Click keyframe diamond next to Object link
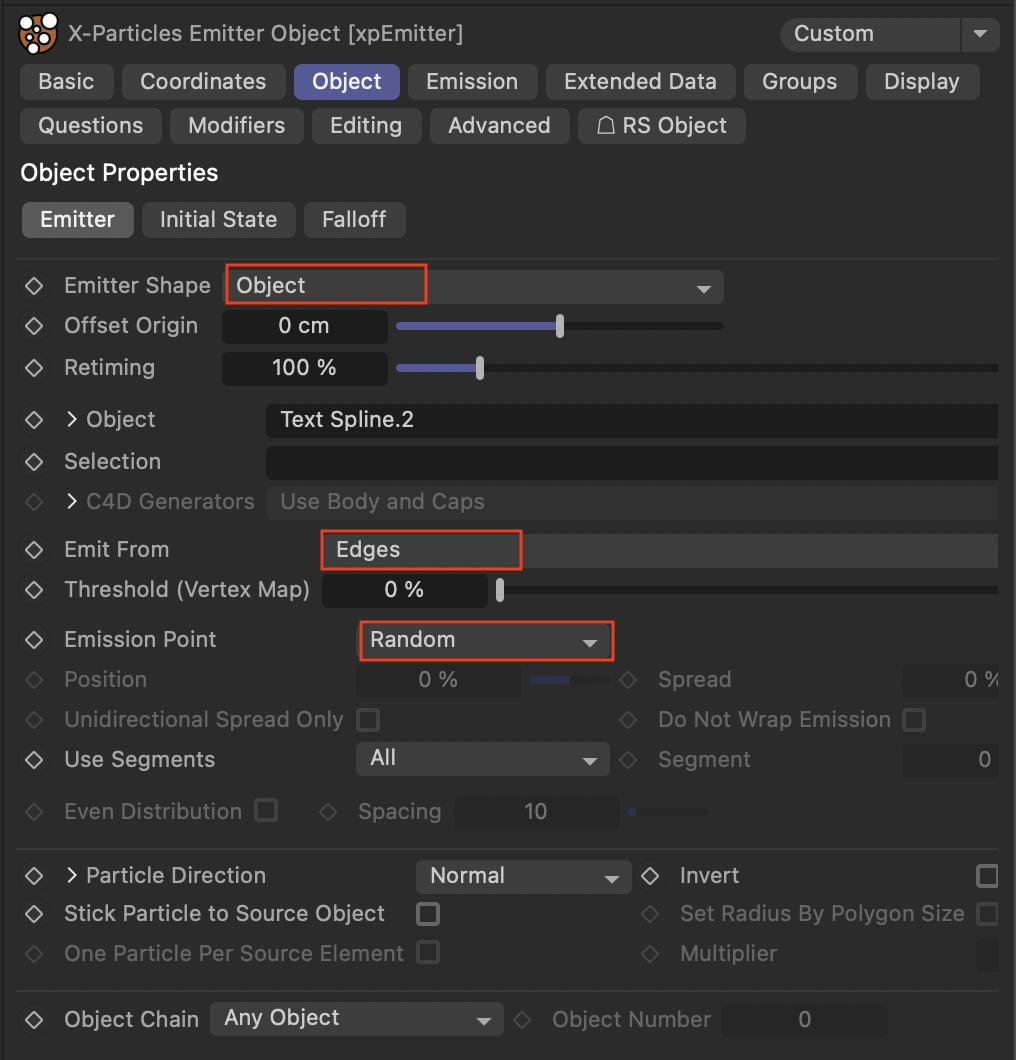The image size is (1016, 1060). tap(34, 420)
